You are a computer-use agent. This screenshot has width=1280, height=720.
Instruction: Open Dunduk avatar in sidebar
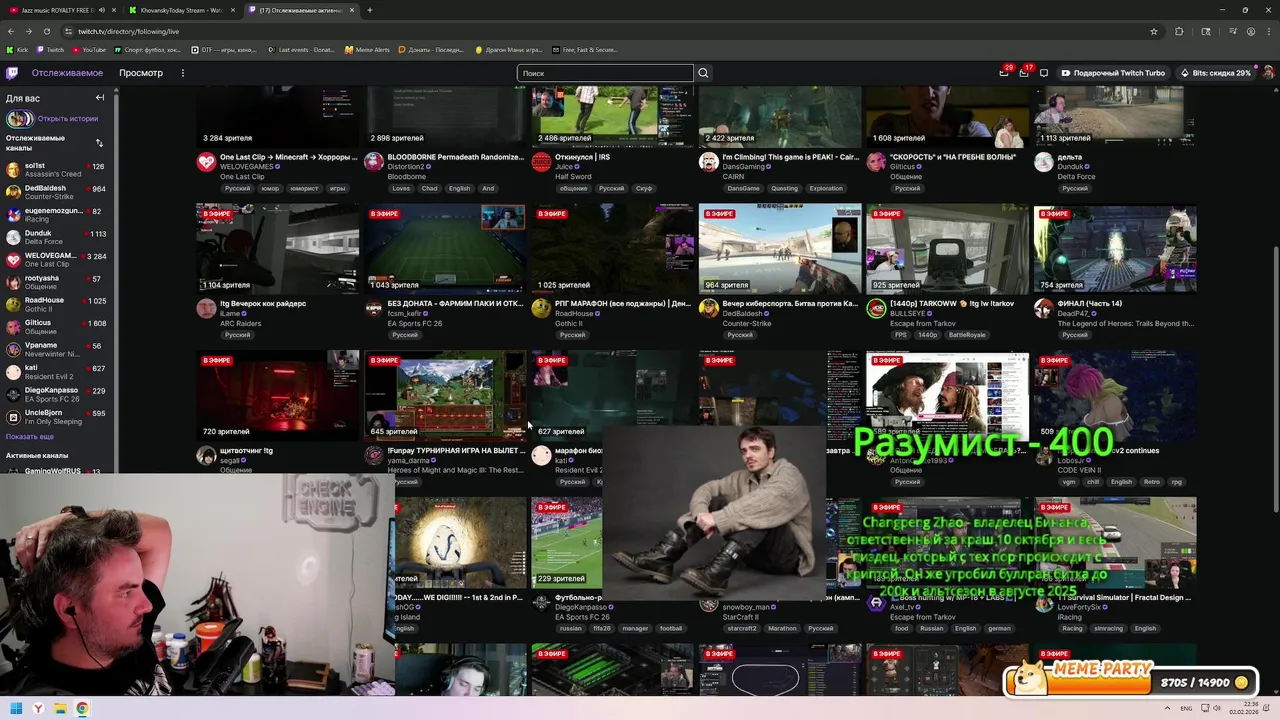(x=13, y=237)
